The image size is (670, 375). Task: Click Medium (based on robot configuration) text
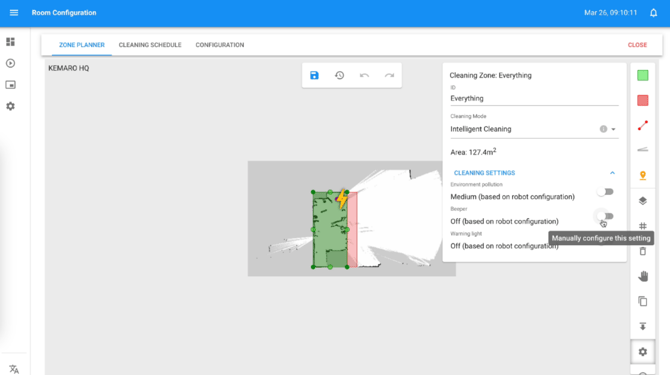512,197
